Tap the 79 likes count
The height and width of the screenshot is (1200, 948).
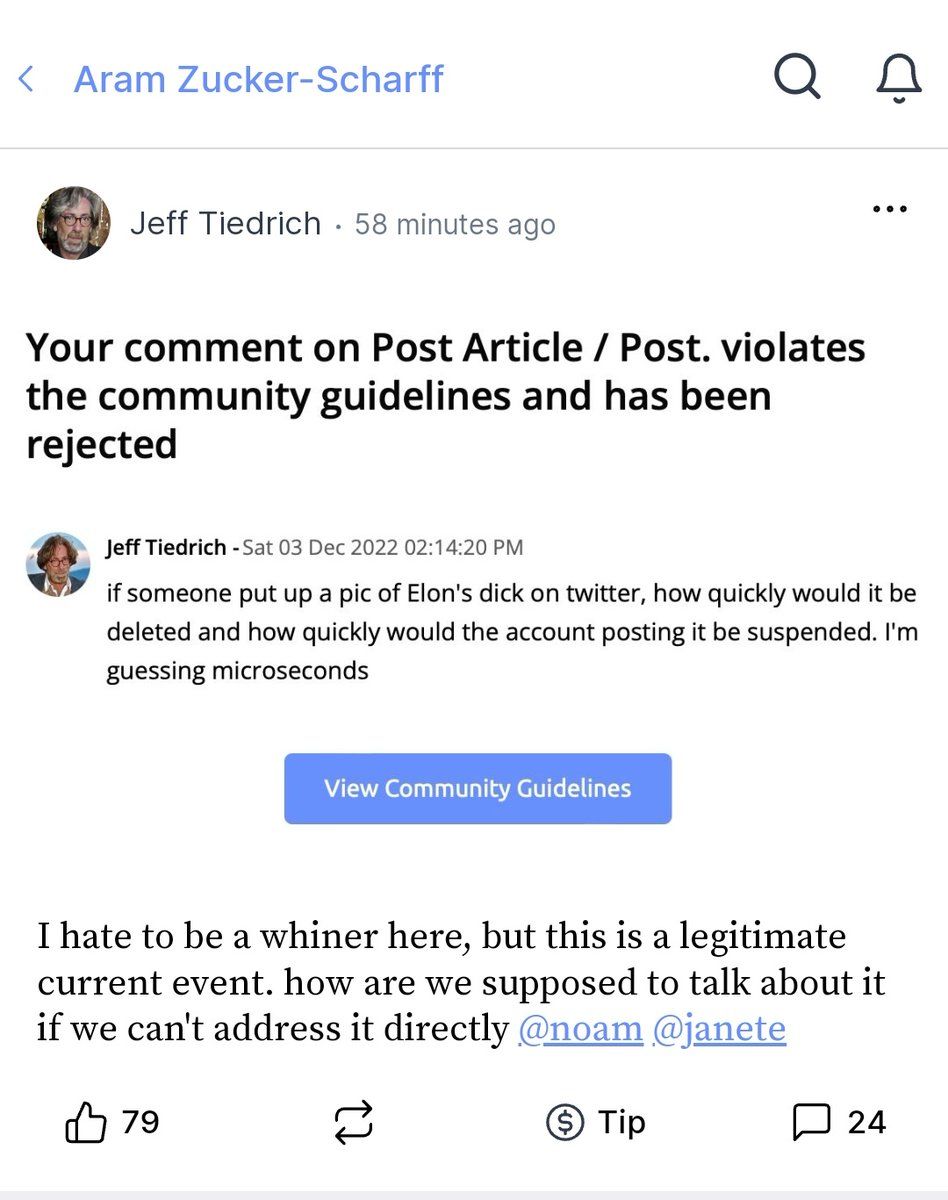[140, 1122]
